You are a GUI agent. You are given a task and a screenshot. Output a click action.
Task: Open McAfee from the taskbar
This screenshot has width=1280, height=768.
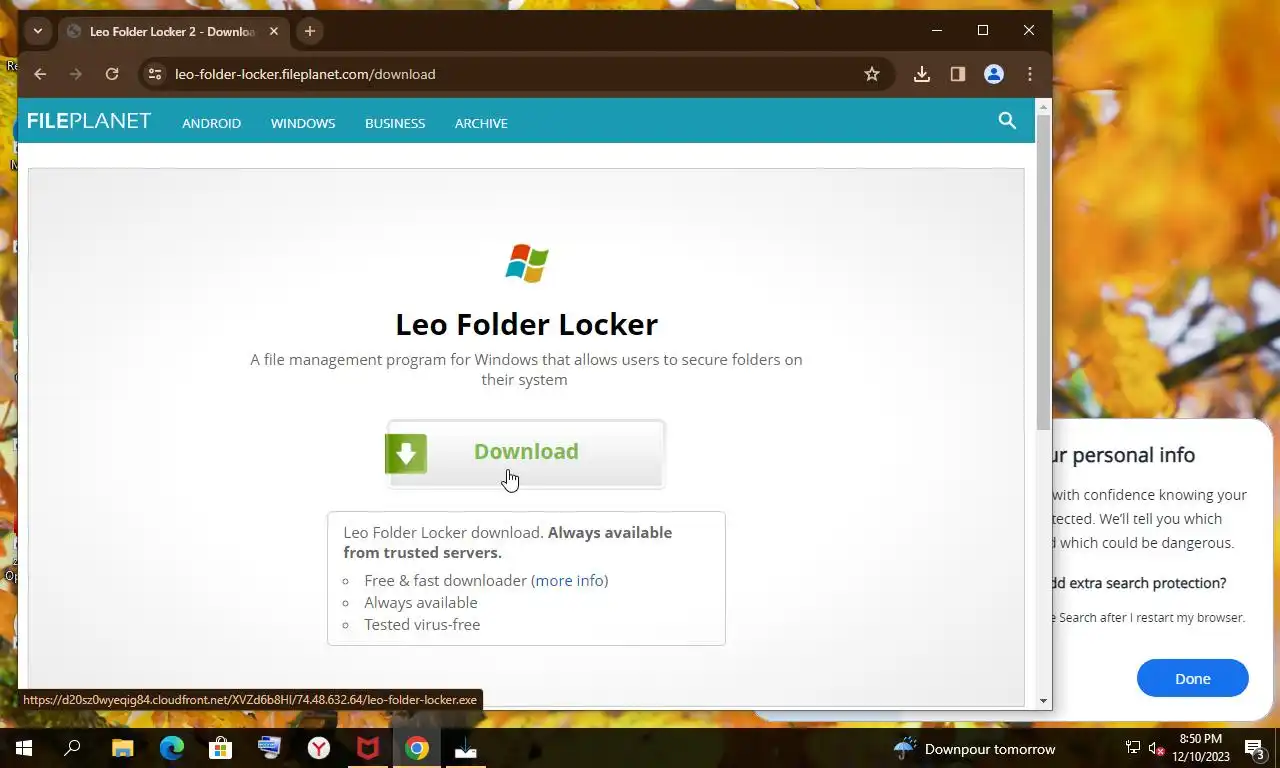368,748
